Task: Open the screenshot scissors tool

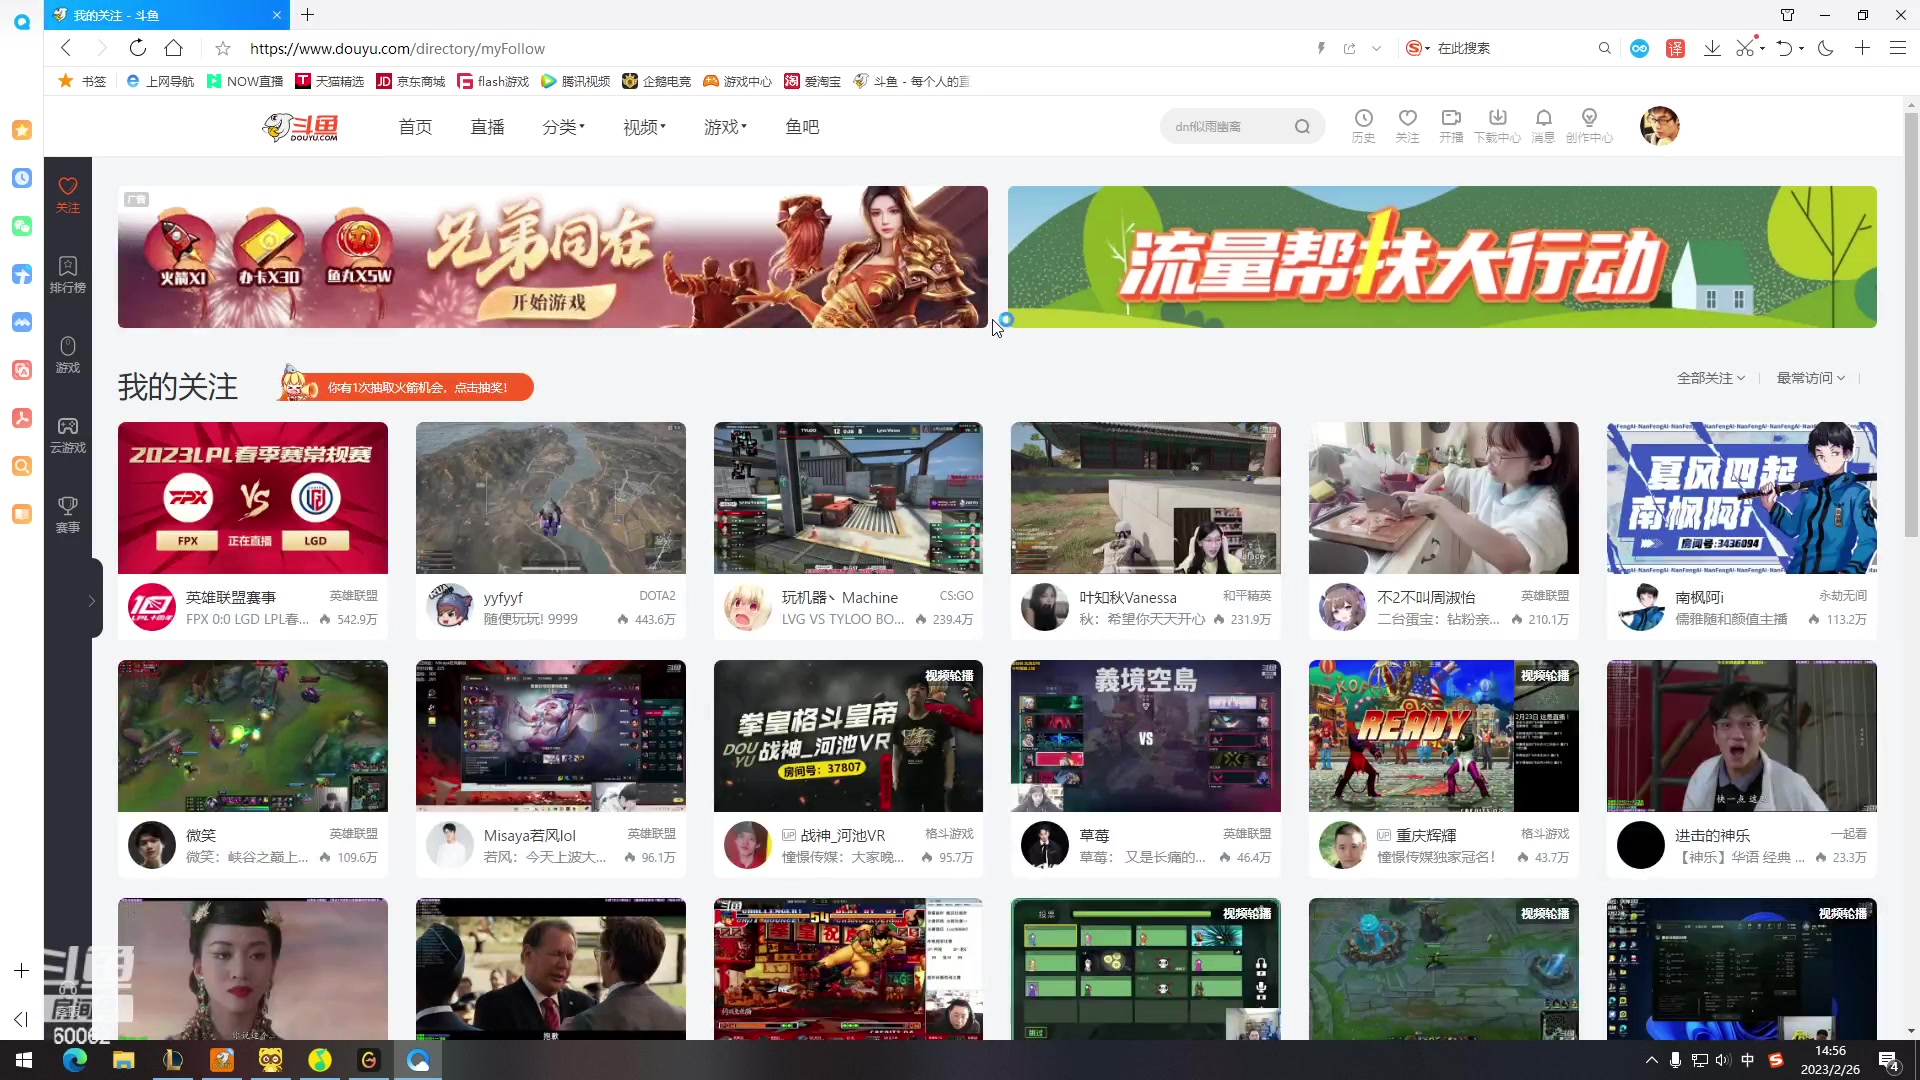Action: point(1745,48)
